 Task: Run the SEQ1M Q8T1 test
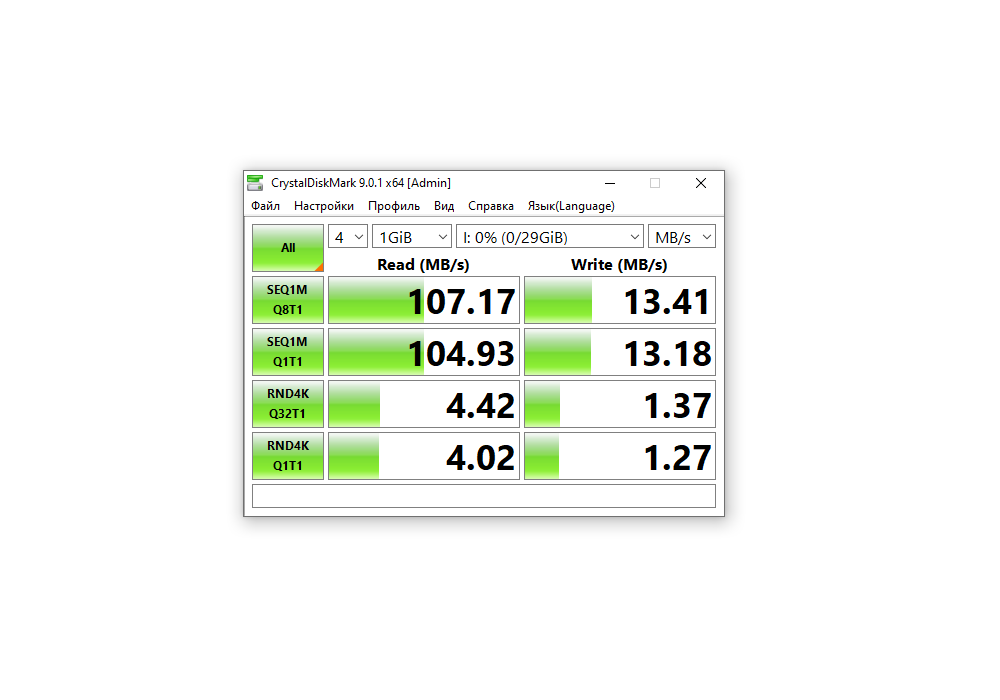[x=288, y=300]
